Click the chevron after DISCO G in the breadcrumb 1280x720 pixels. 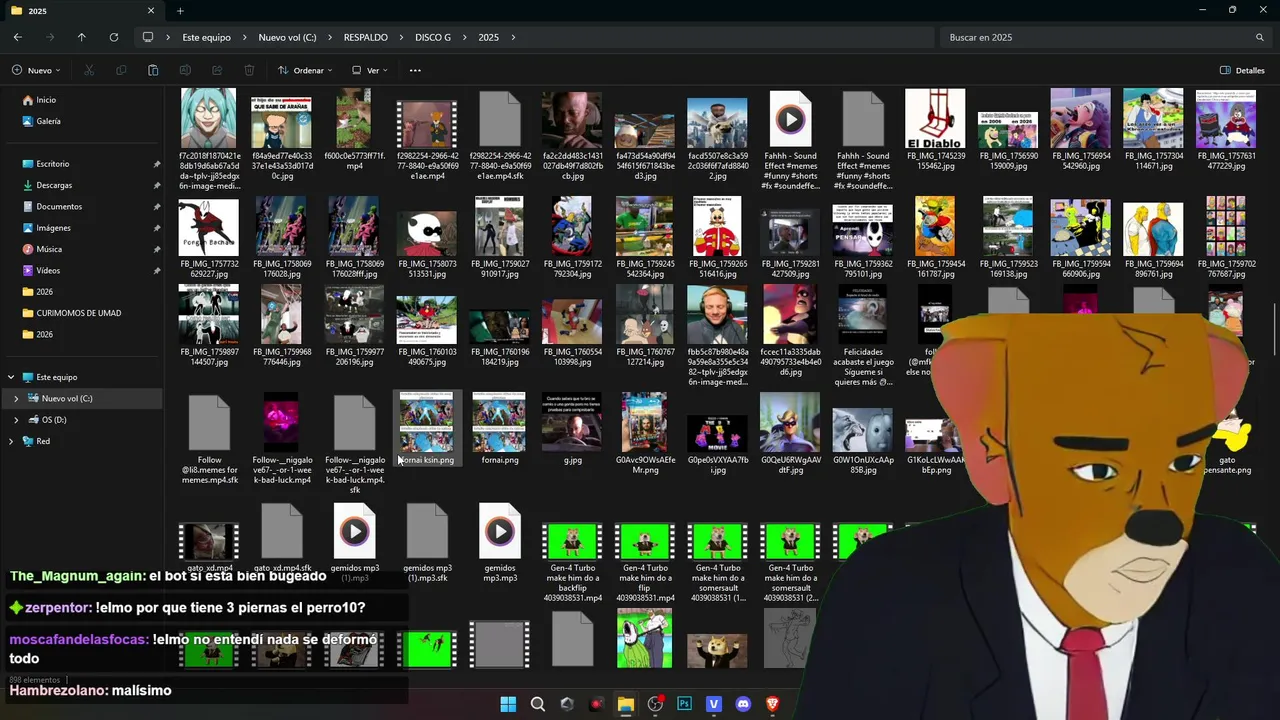point(464,37)
